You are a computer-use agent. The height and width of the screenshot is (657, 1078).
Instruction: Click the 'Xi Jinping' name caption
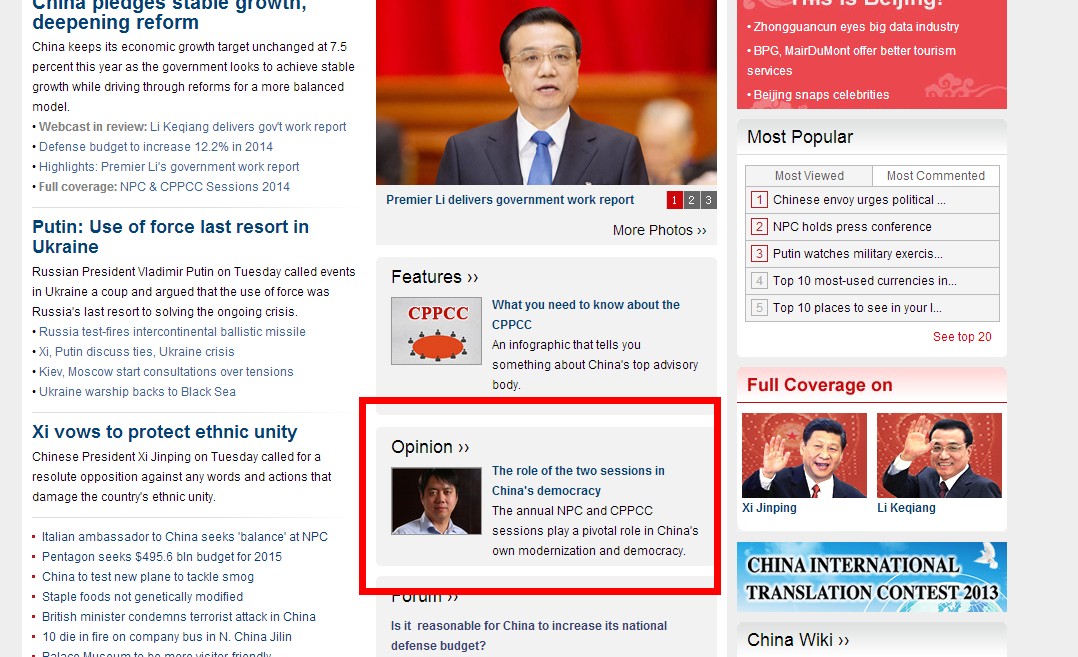pyautogui.click(x=769, y=508)
